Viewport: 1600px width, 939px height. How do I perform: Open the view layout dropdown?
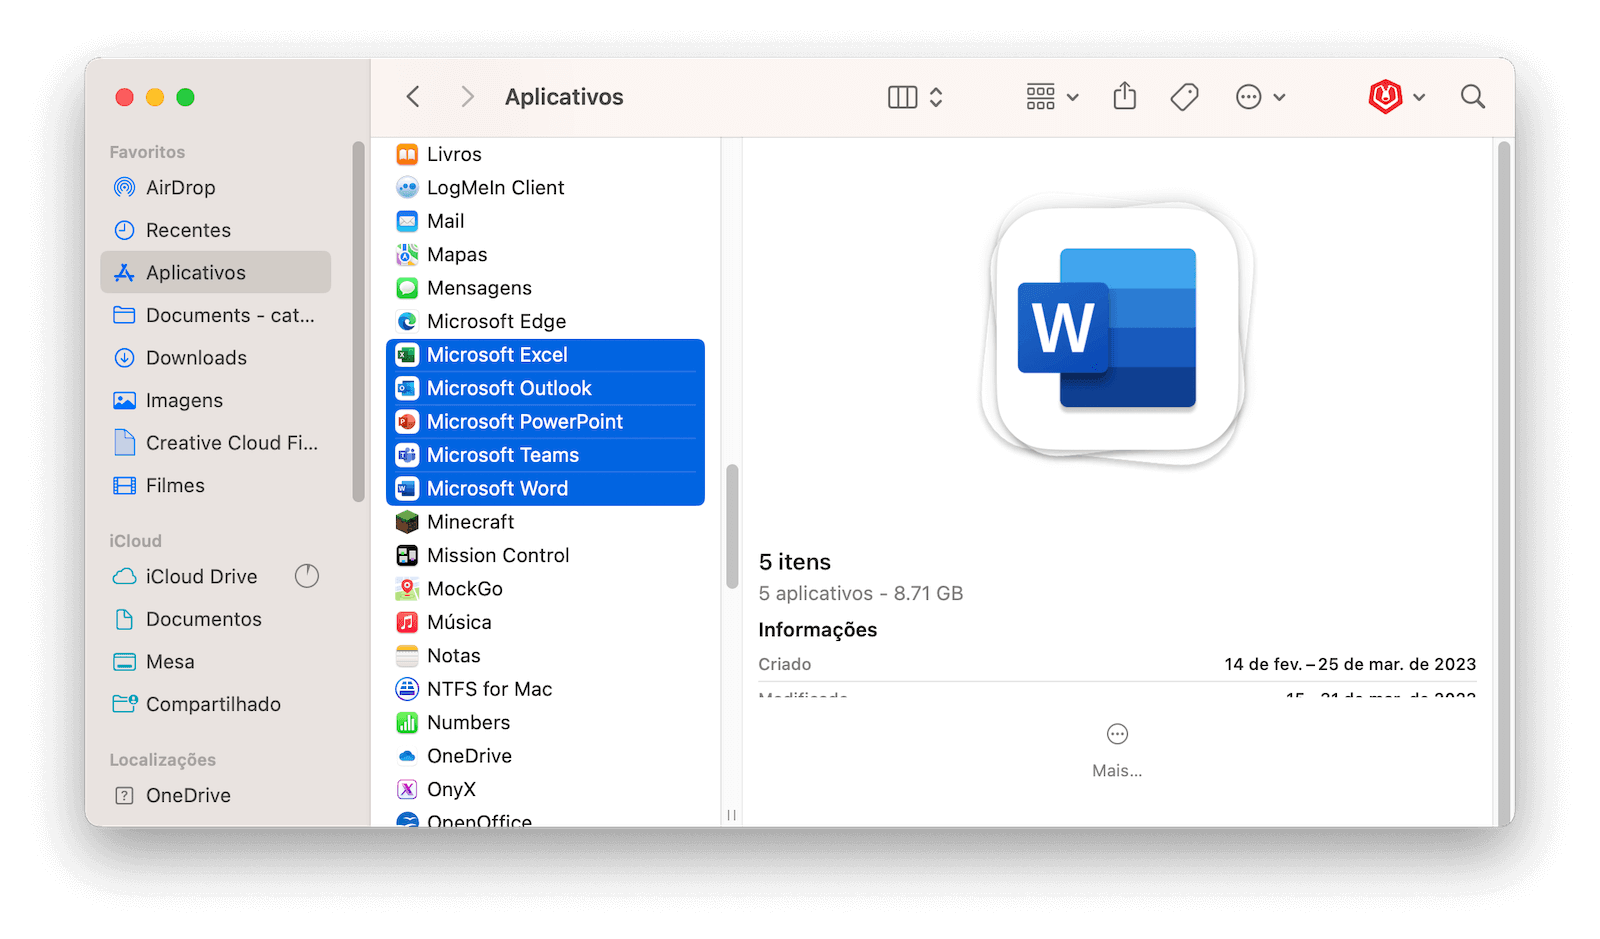913,96
